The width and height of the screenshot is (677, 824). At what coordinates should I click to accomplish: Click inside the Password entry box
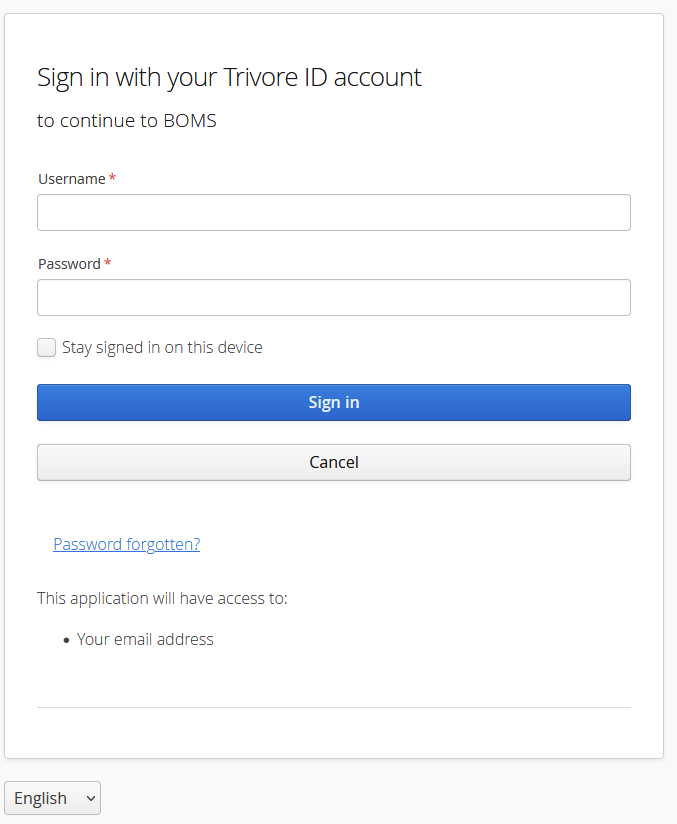click(334, 297)
